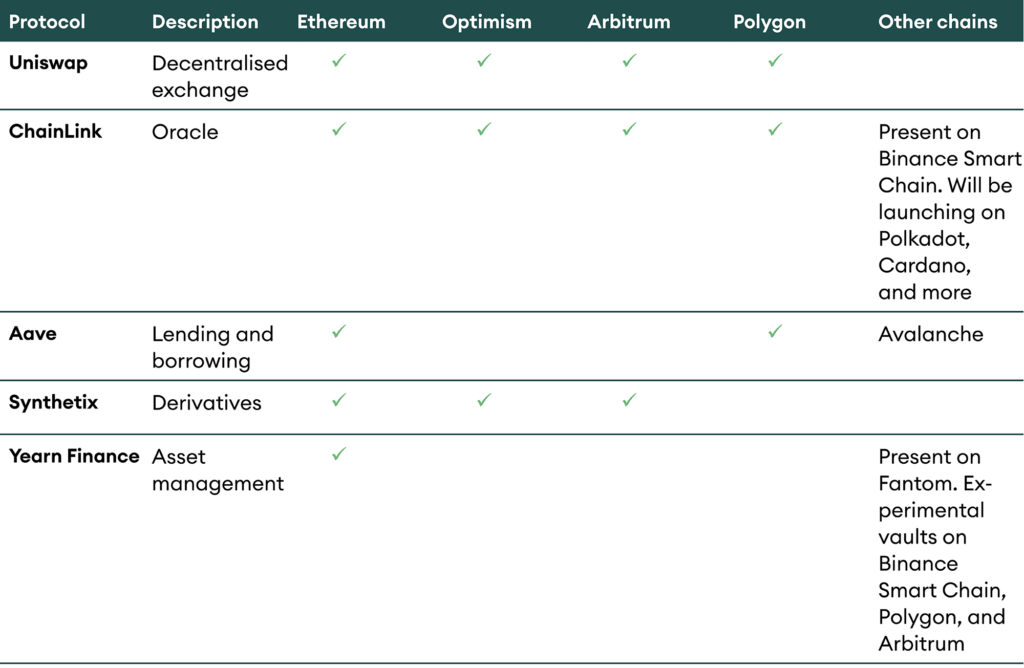The image size is (1024, 668).
Task: Select the Uniswap protocol name
Action: (47, 62)
